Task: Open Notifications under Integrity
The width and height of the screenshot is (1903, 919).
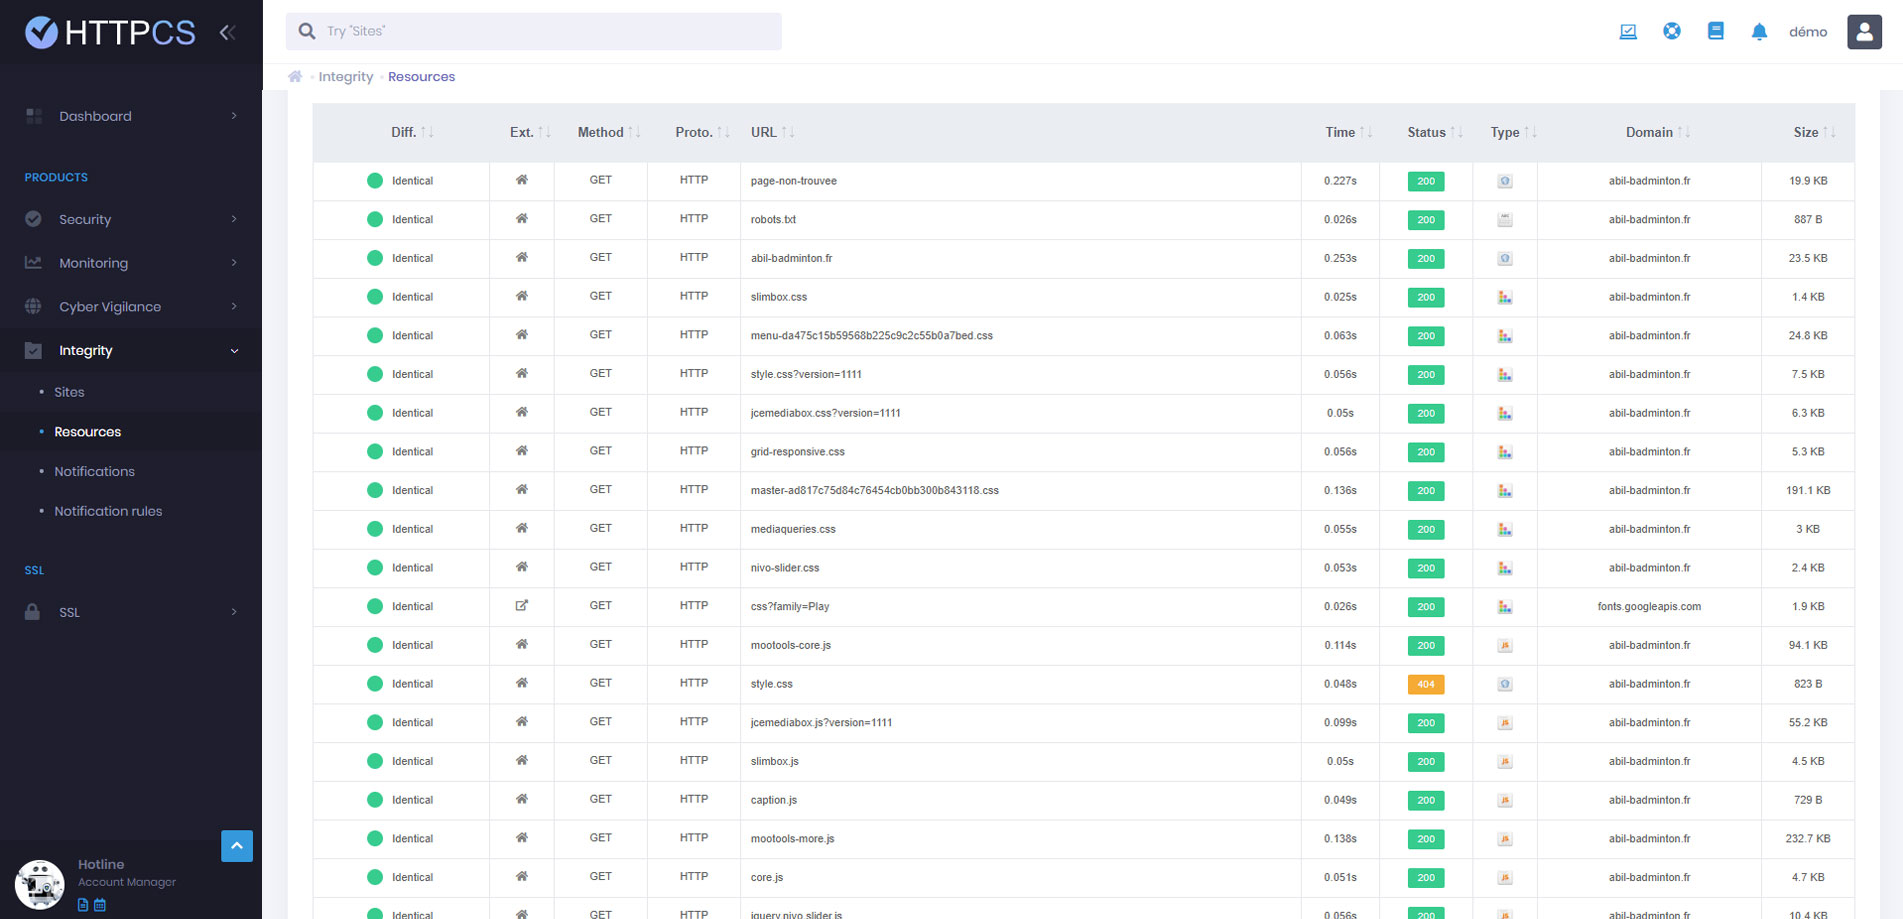Action: click(94, 471)
